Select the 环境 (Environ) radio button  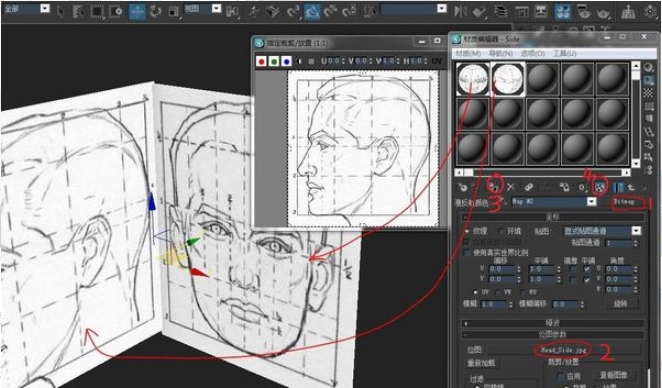[x=501, y=231]
